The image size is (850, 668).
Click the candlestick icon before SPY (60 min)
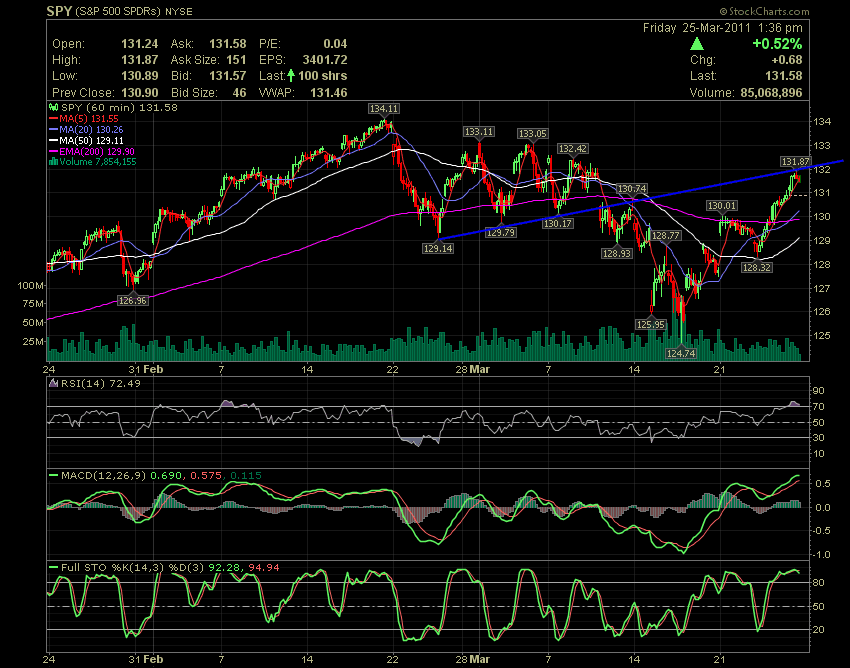pyautogui.click(x=54, y=107)
